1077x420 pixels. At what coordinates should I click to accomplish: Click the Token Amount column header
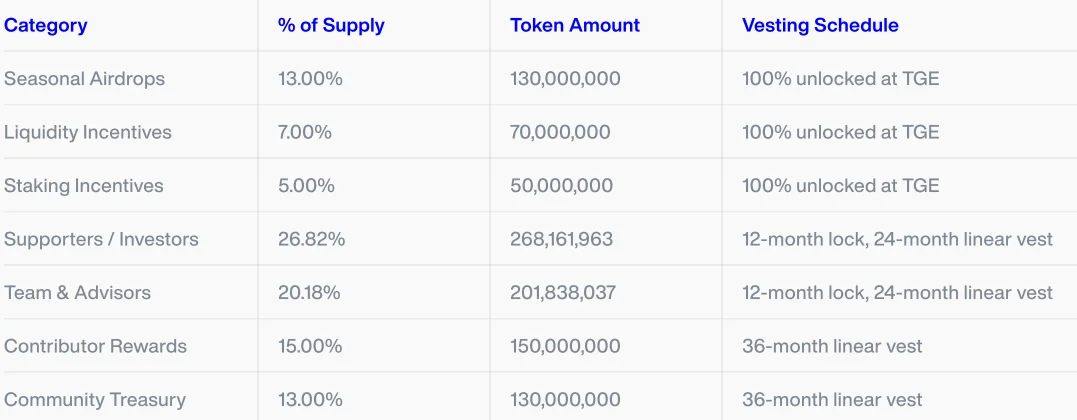tap(575, 25)
